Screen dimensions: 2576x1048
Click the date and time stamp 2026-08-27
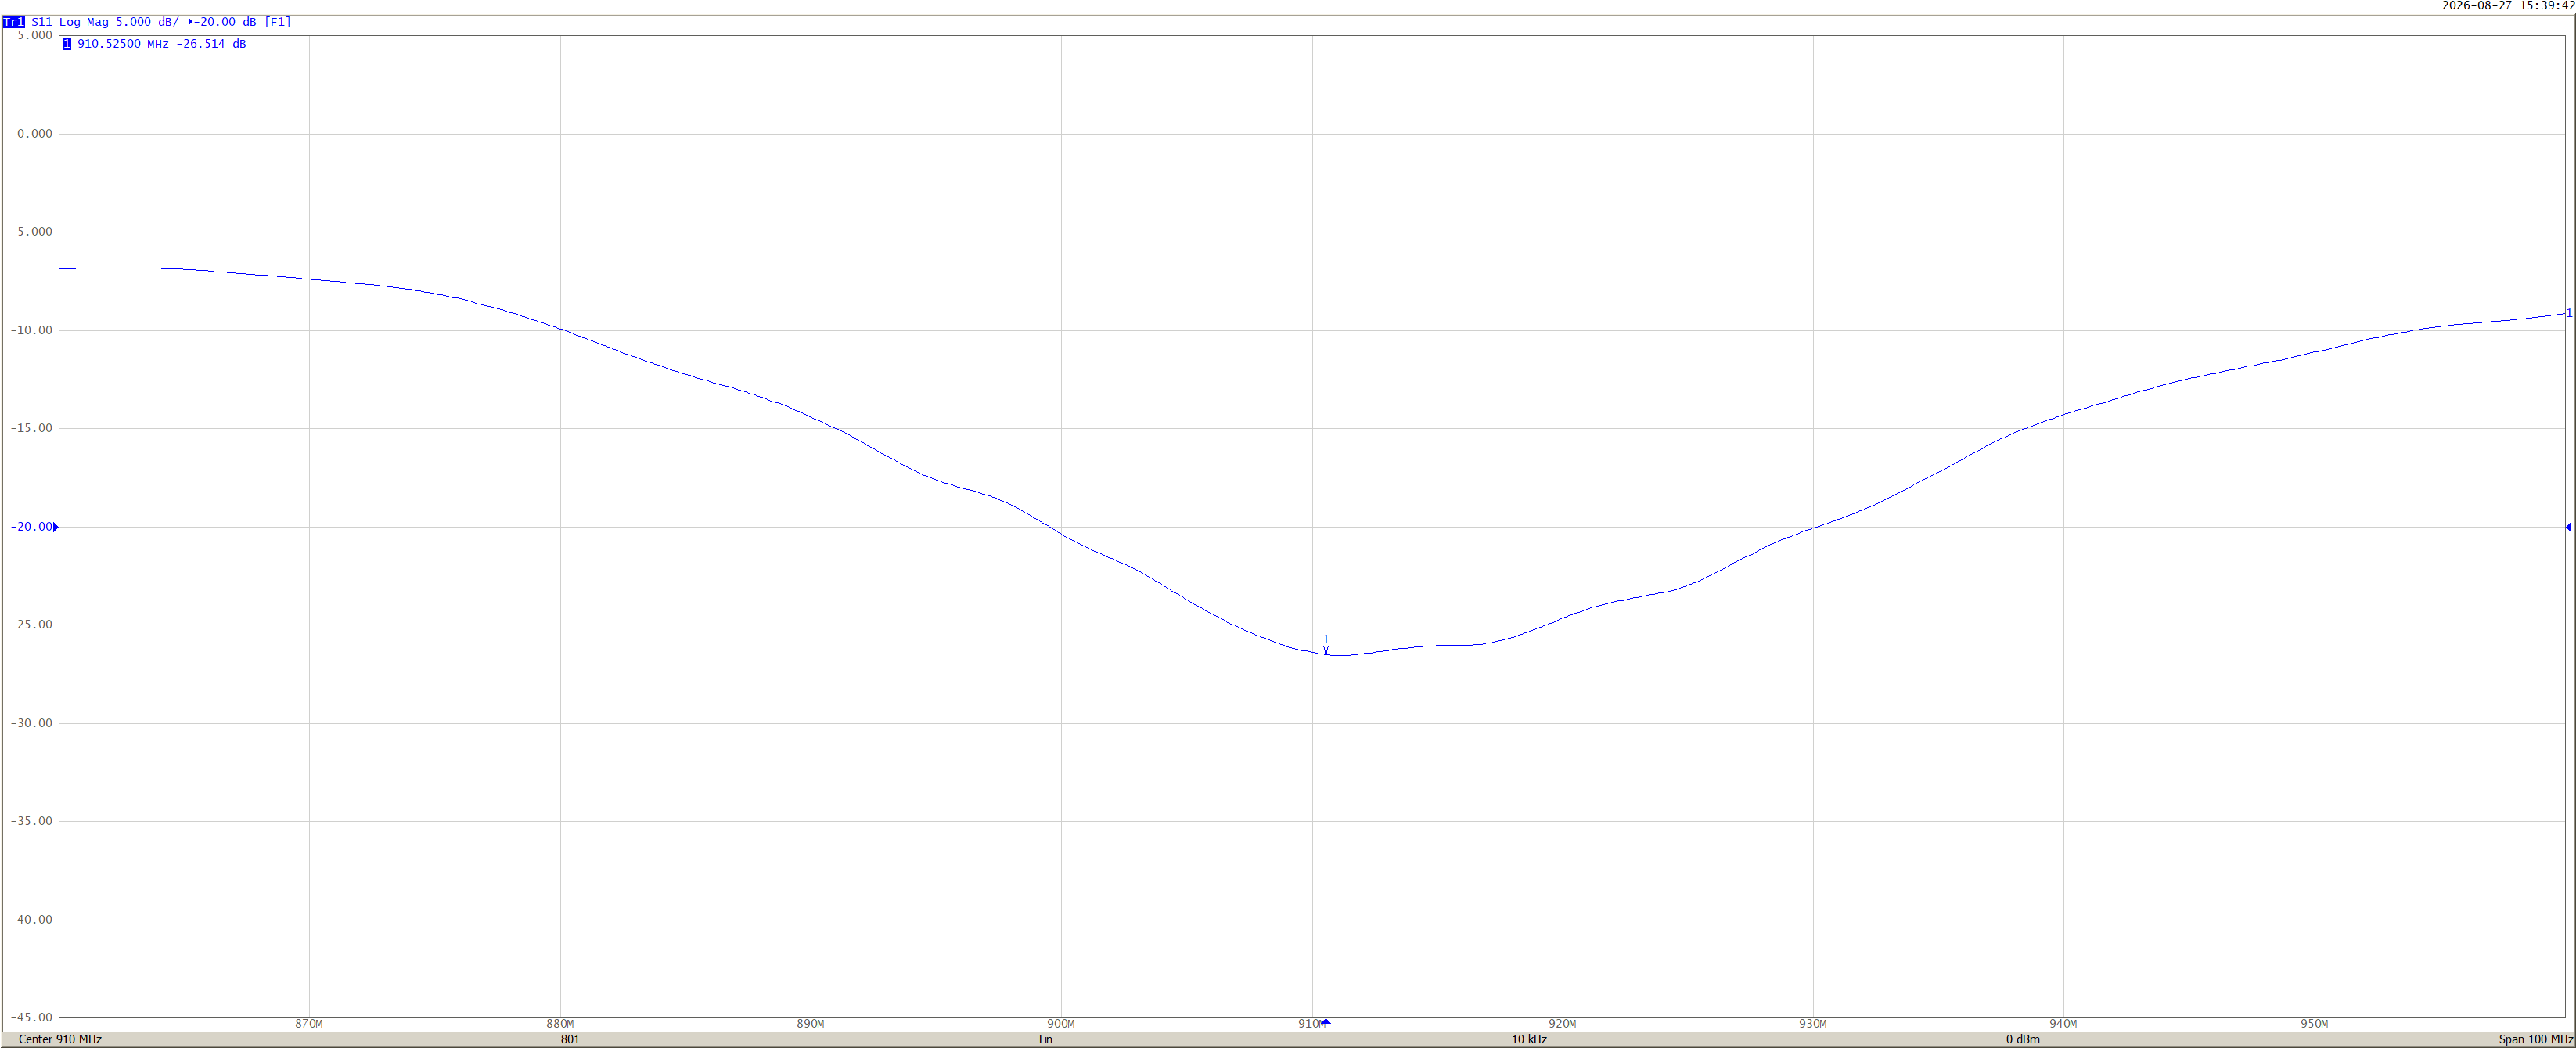tap(2508, 6)
